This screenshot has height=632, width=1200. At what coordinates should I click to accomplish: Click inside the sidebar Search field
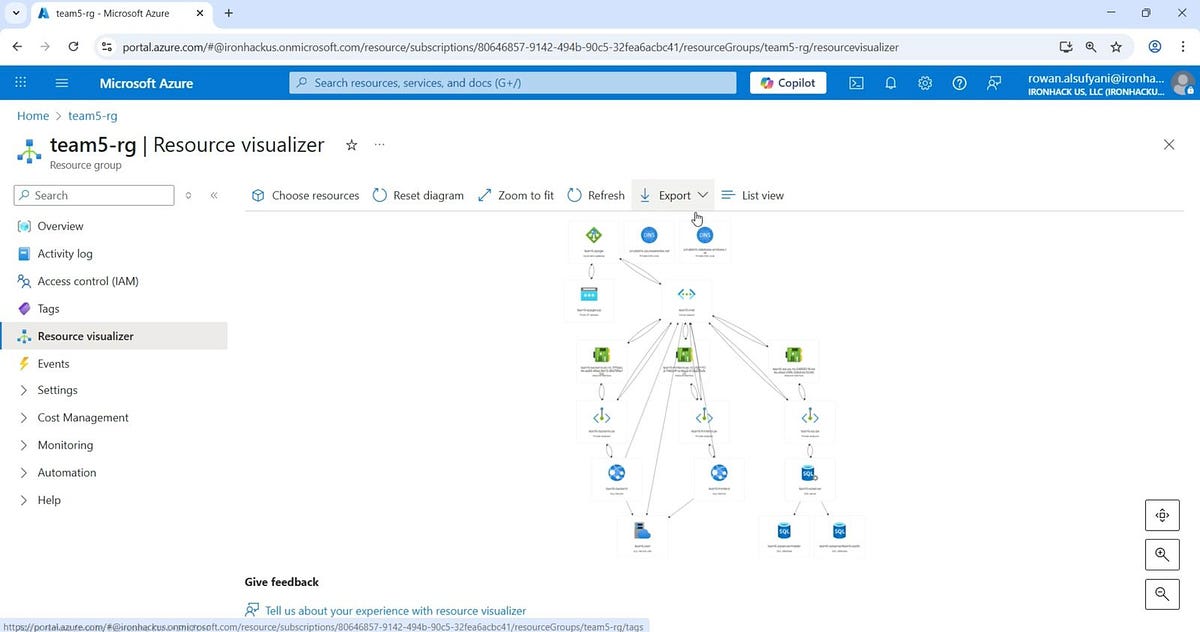pos(93,195)
